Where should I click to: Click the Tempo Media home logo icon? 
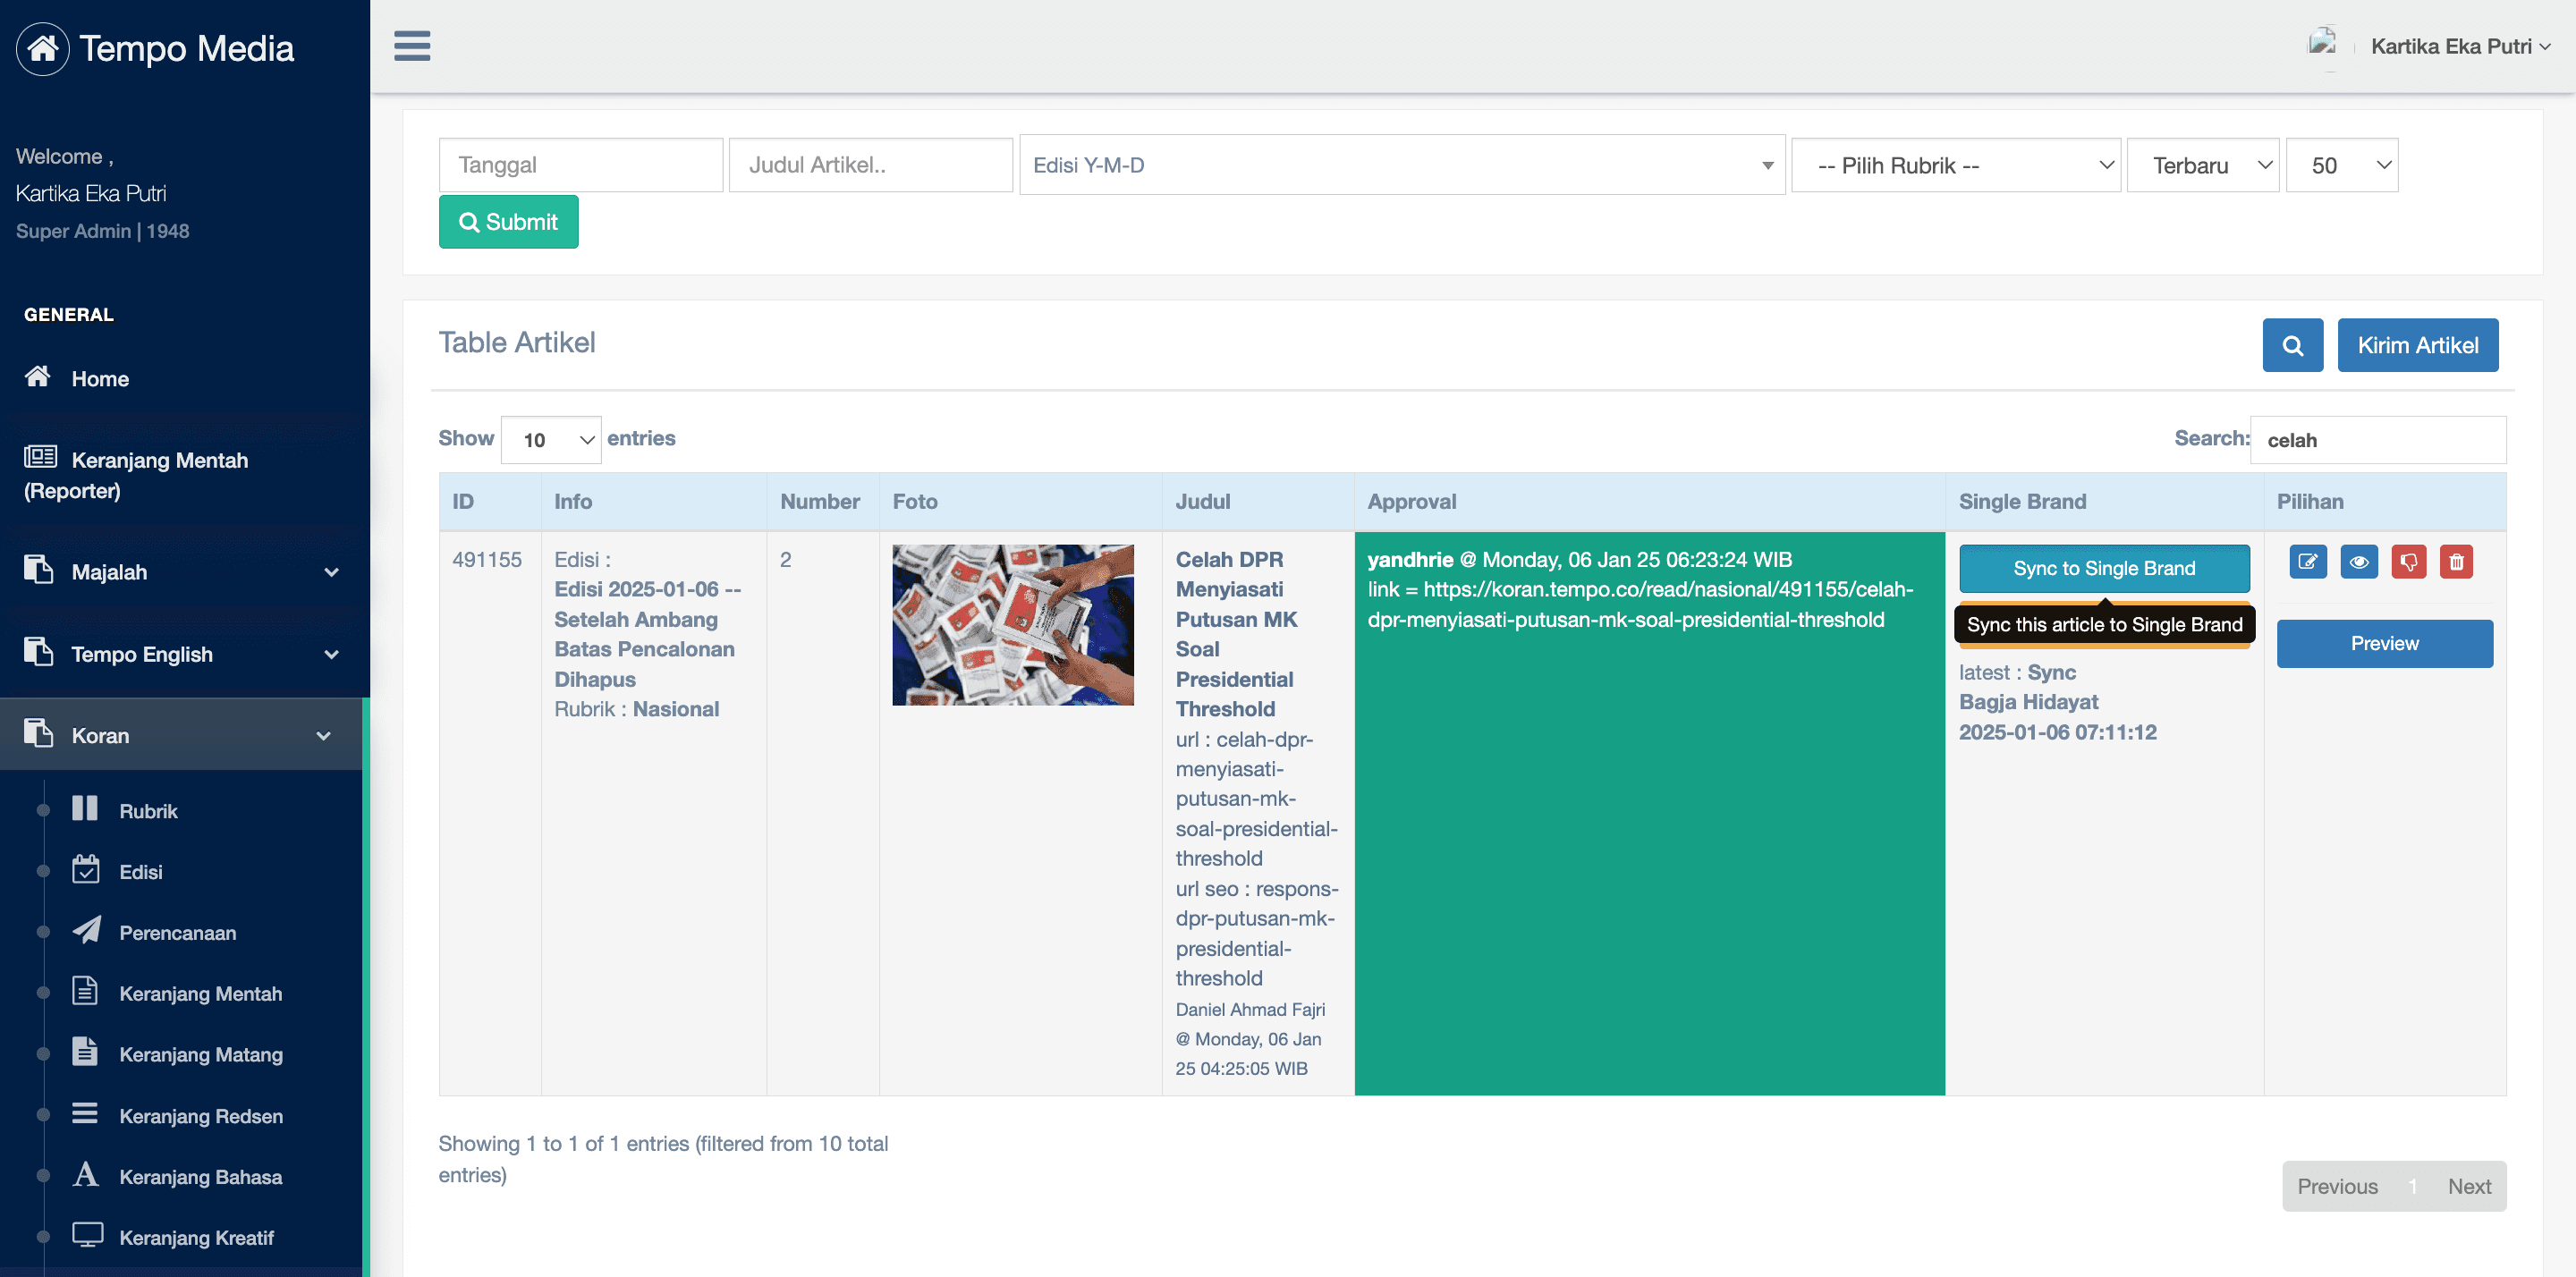[x=42, y=48]
